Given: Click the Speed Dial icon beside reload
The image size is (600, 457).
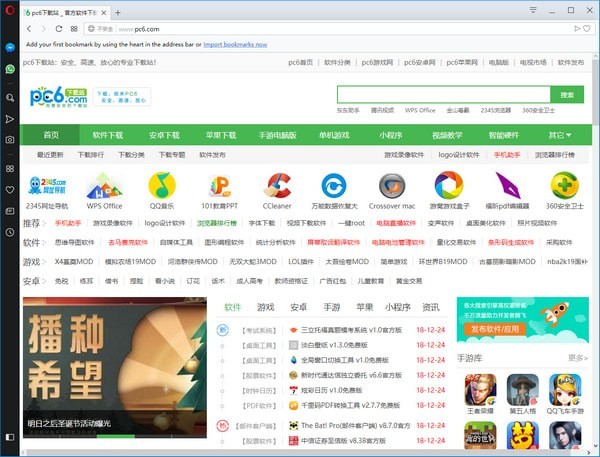Looking at the screenshot, I should pos(74,29).
